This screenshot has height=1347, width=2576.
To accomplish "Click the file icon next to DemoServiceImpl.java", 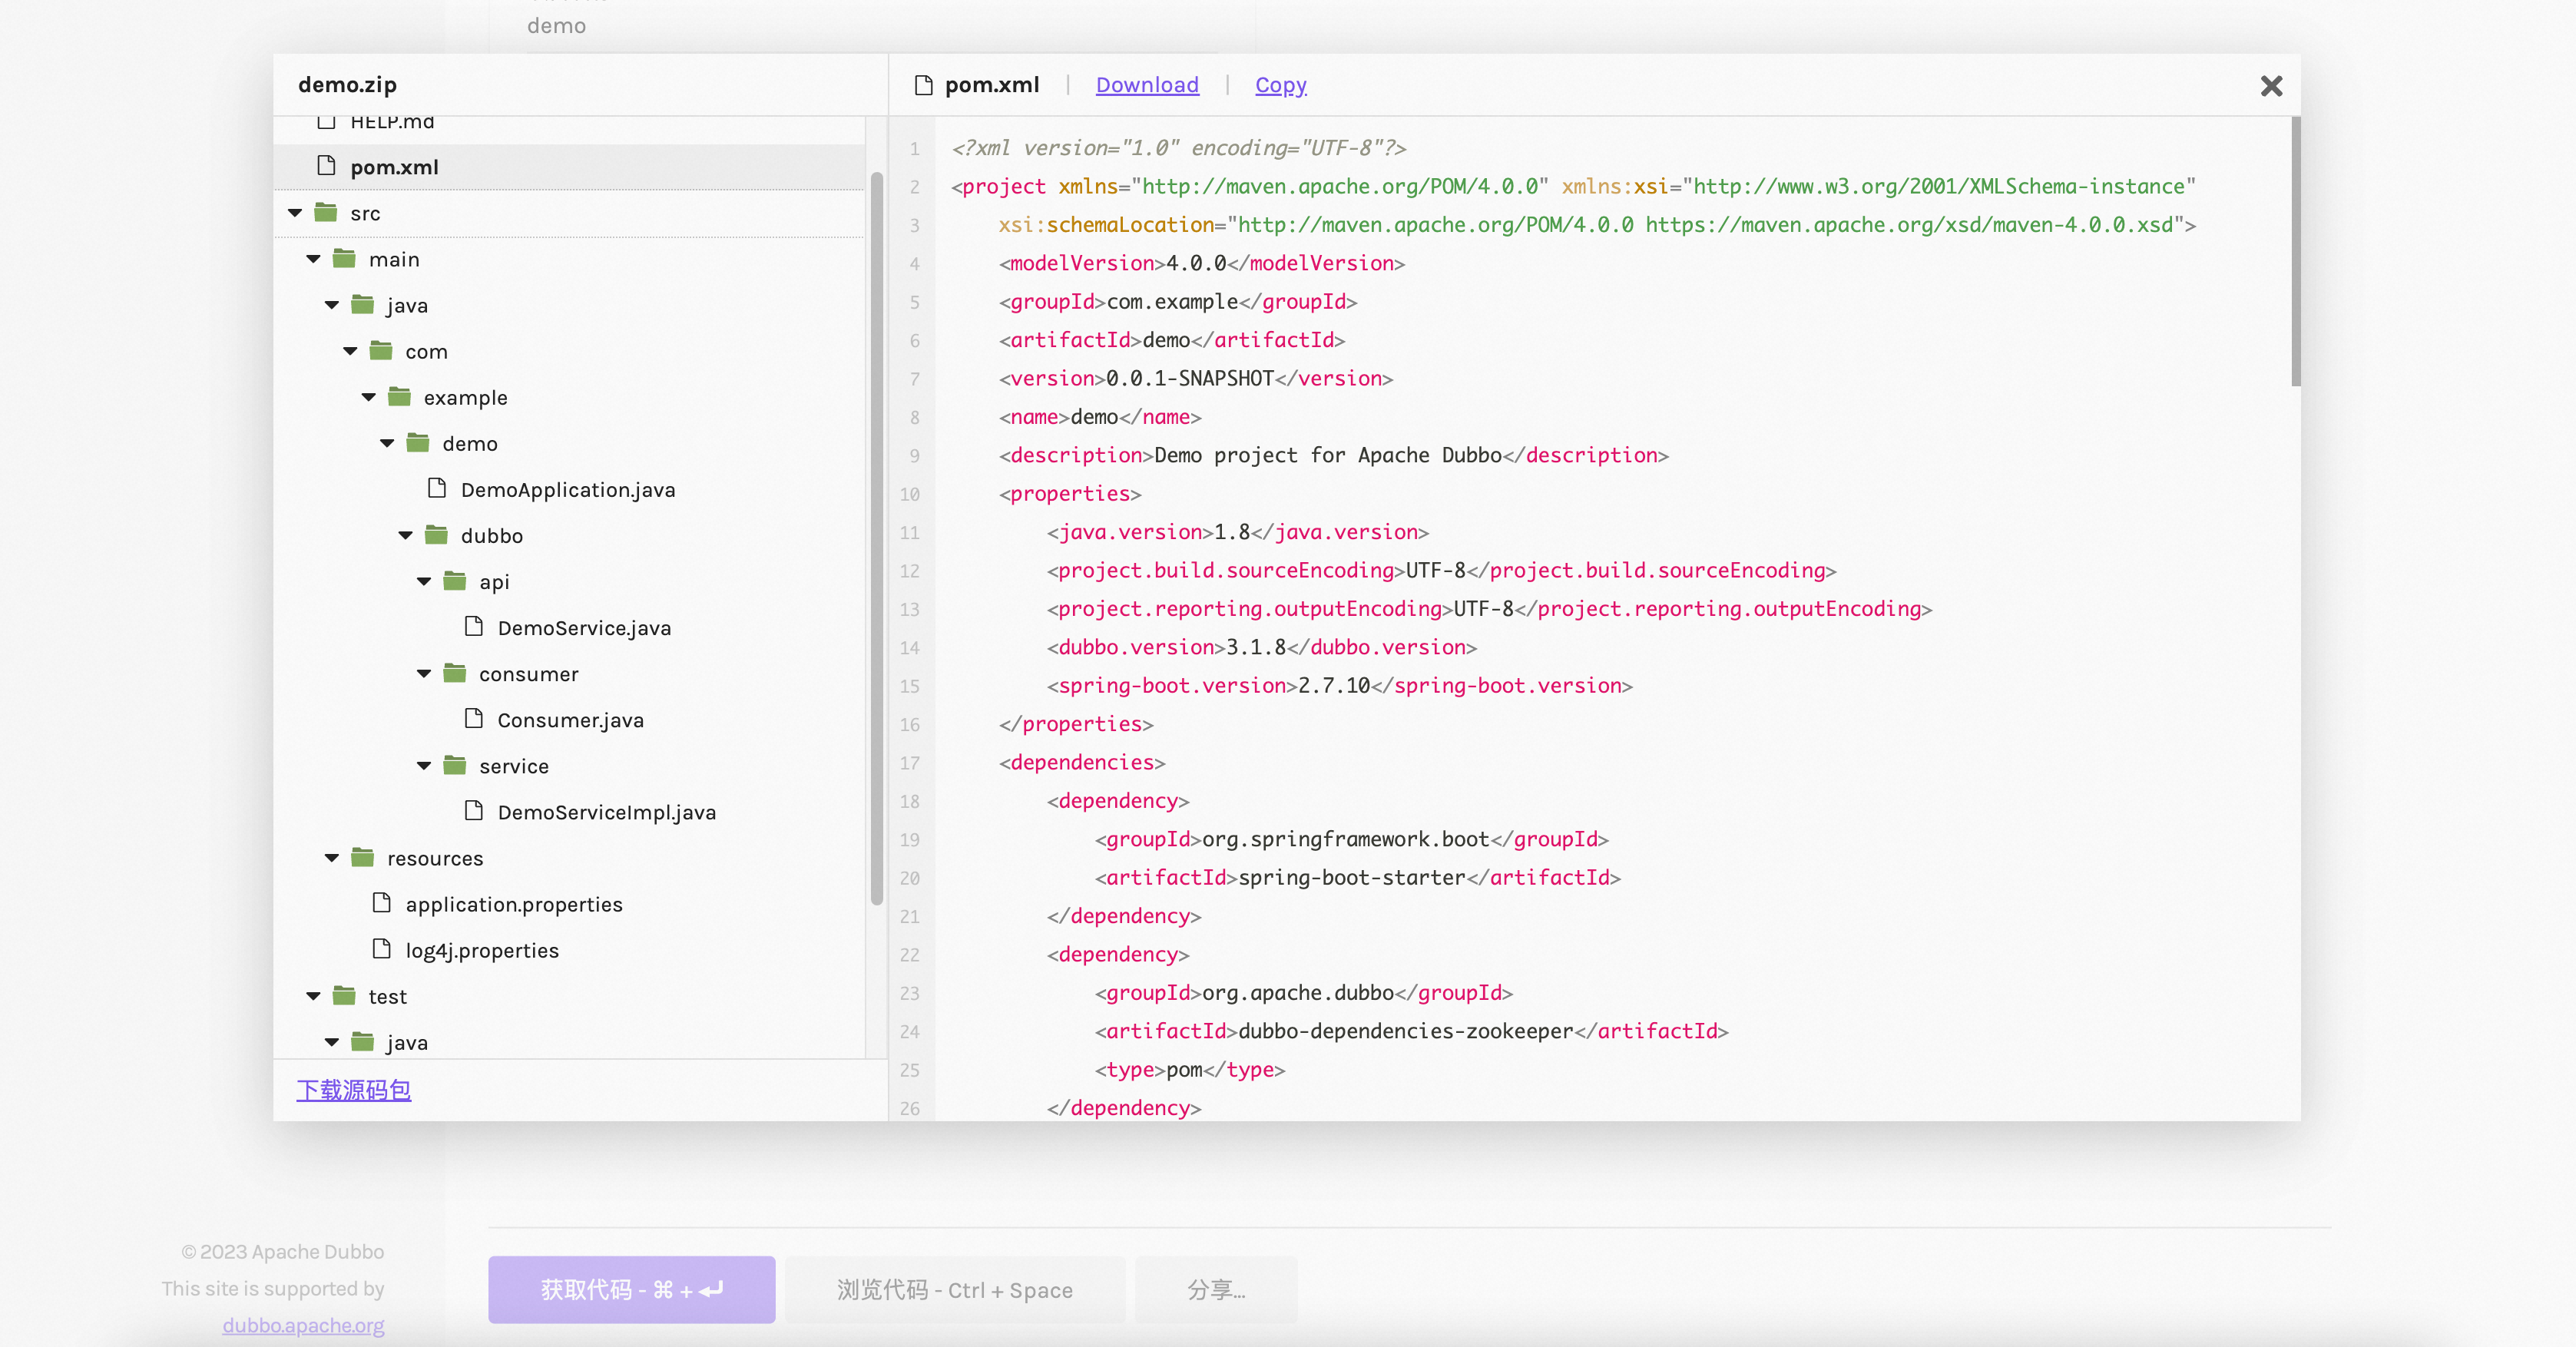I will coord(474,811).
